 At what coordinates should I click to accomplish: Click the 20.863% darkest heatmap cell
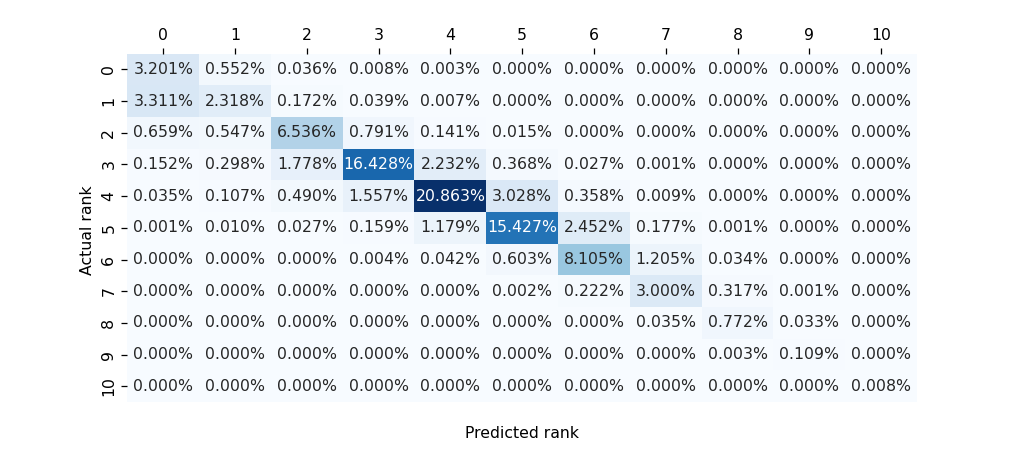[450, 196]
